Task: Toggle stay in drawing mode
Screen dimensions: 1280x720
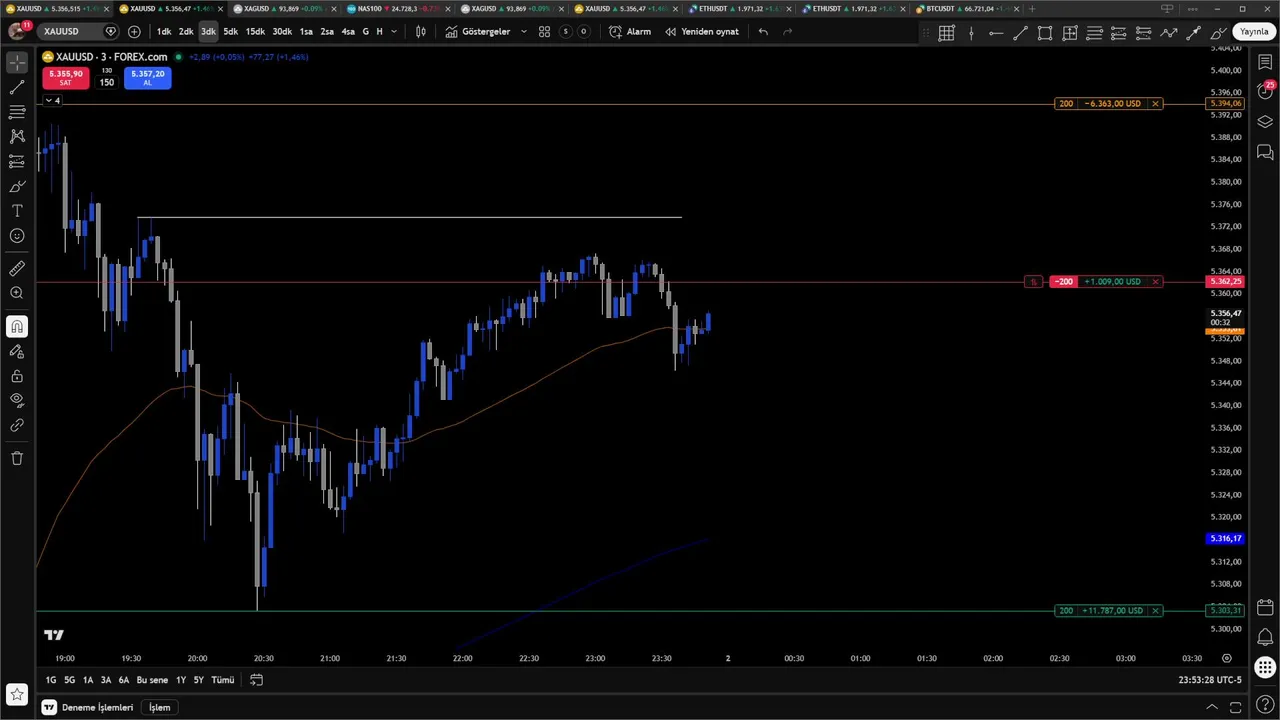Action: 17,351
